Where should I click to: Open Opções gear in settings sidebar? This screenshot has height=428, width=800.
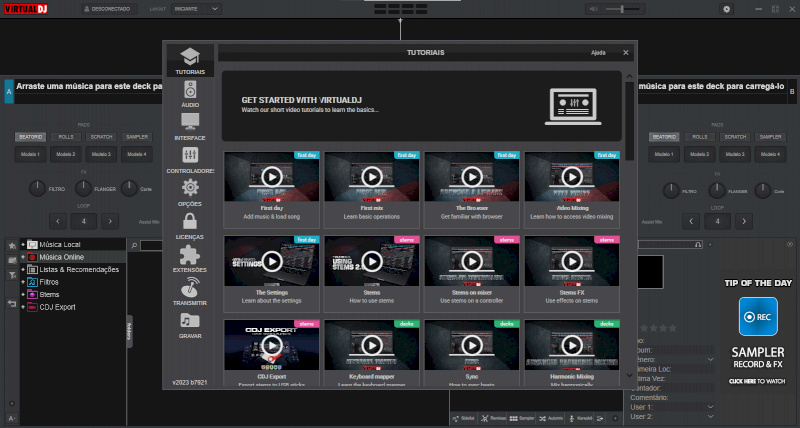click(190, 192)
